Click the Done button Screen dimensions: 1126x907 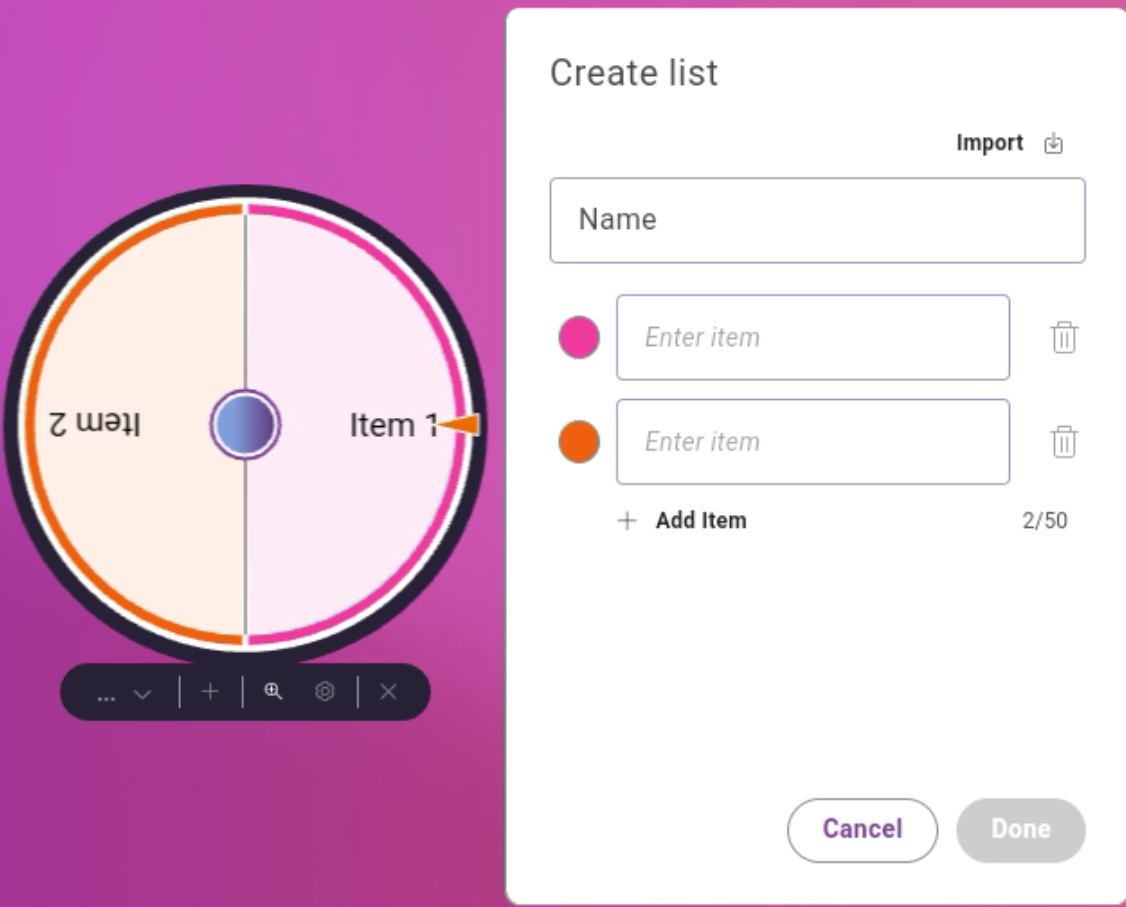coord(1021,830)
